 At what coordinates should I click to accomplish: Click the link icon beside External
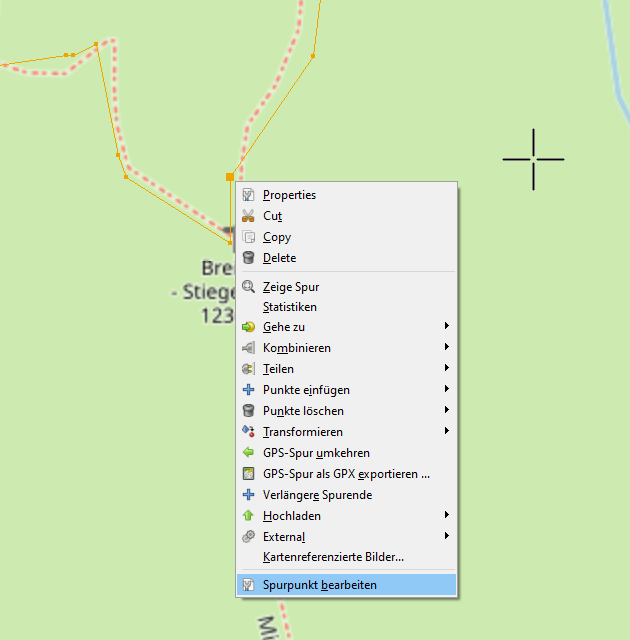coord(248,536)
